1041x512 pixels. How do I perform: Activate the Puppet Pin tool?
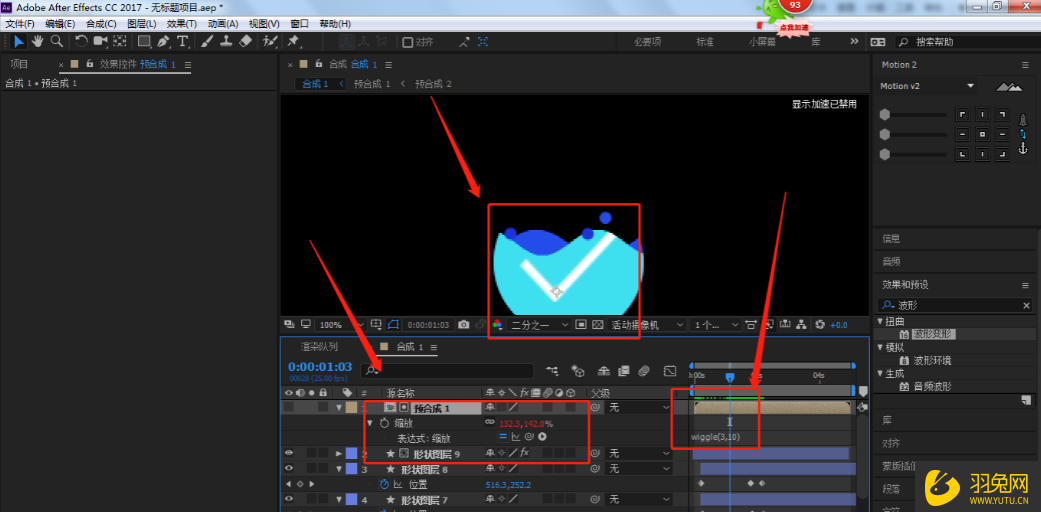click(293, 41)
